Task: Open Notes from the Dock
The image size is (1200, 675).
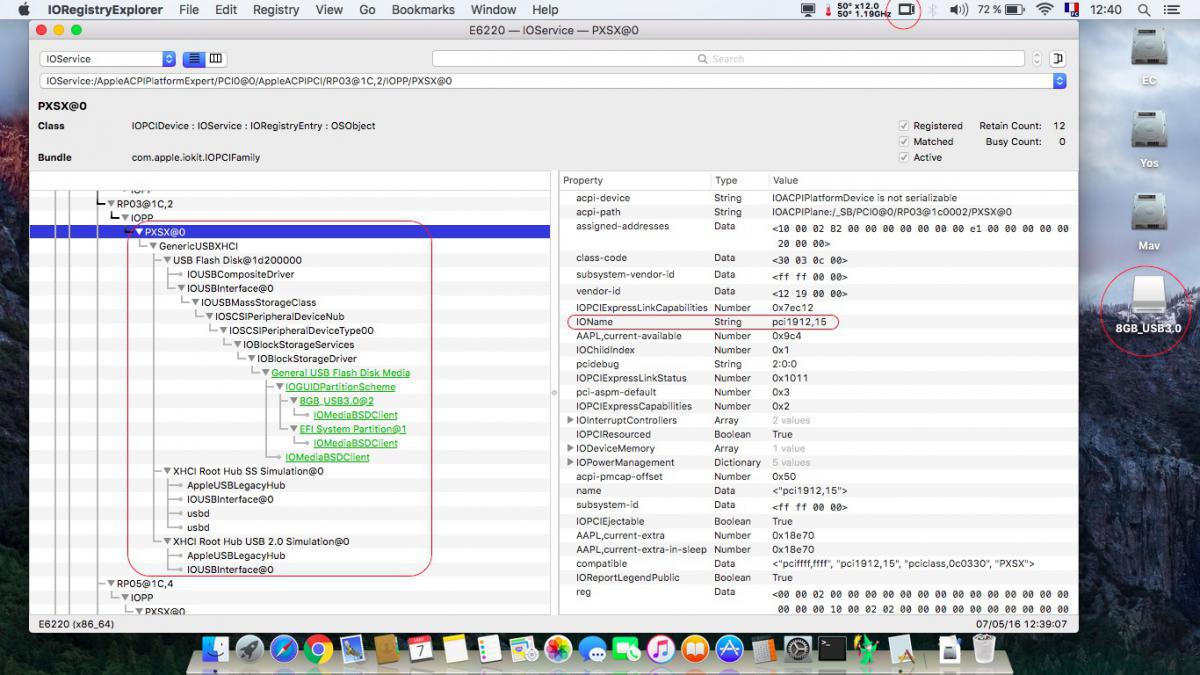Action: (x=455, y=649)
